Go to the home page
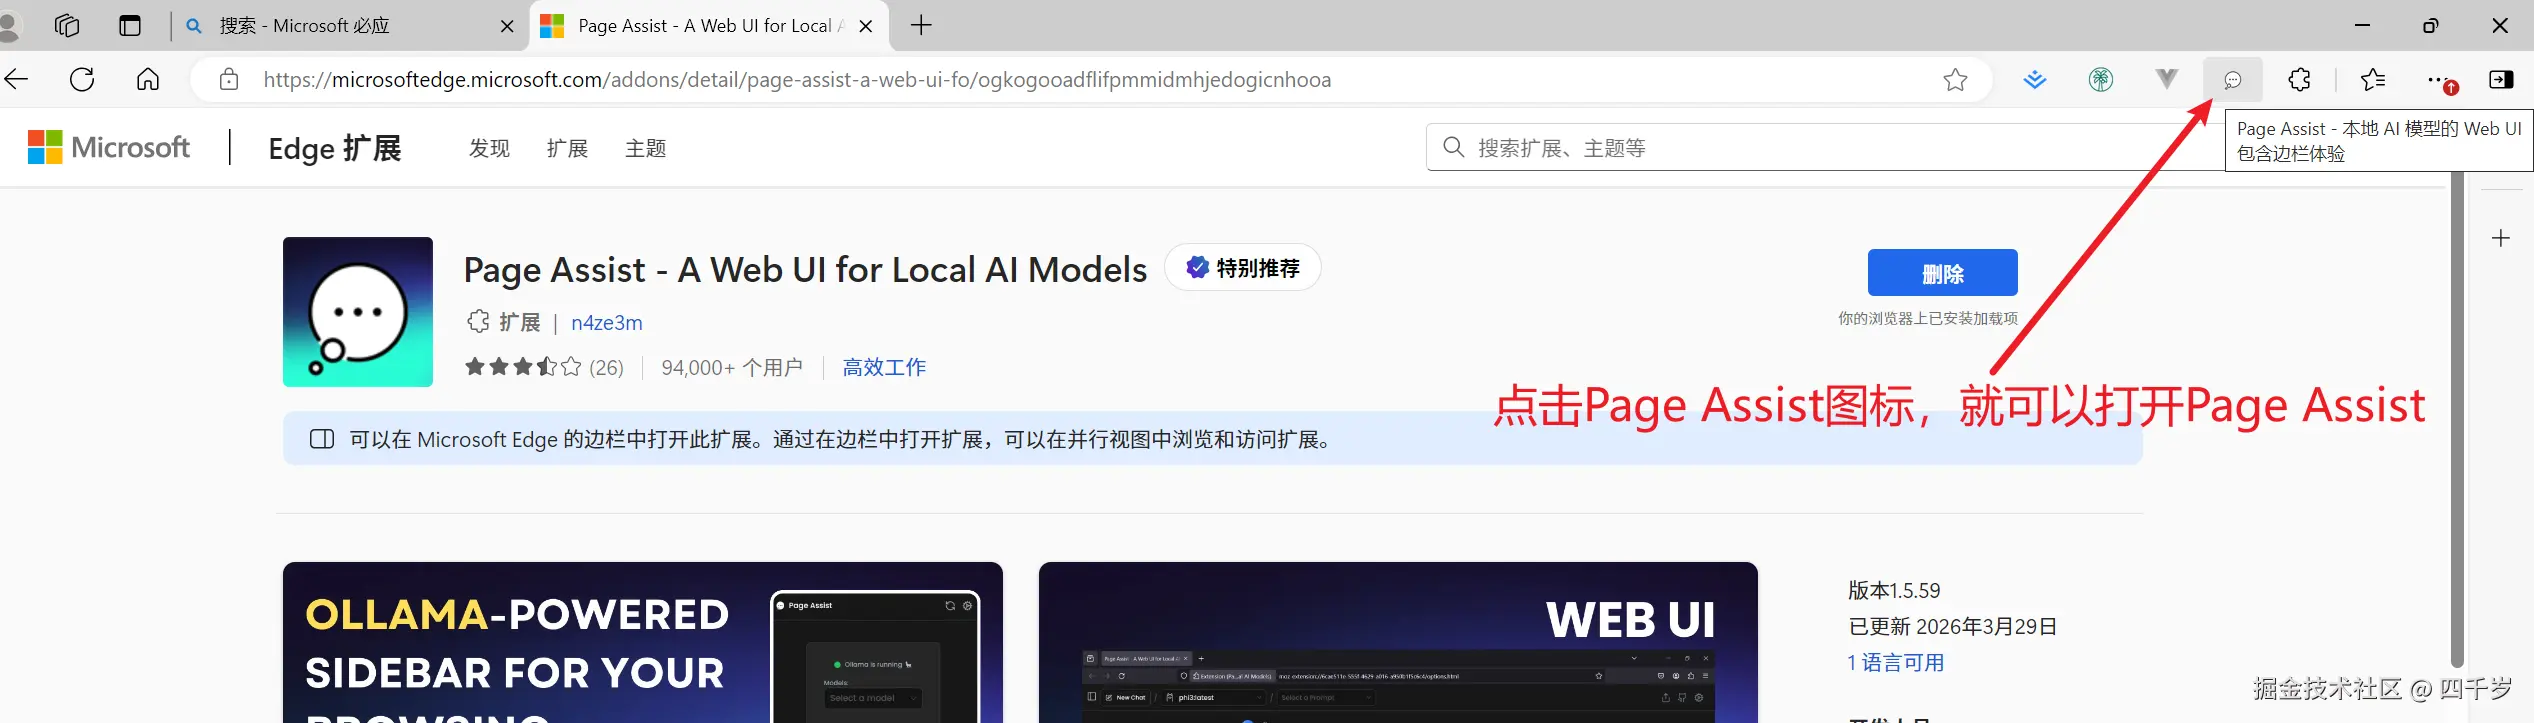The height and width of the screenshot is (723, 2534). coord(148,79)
